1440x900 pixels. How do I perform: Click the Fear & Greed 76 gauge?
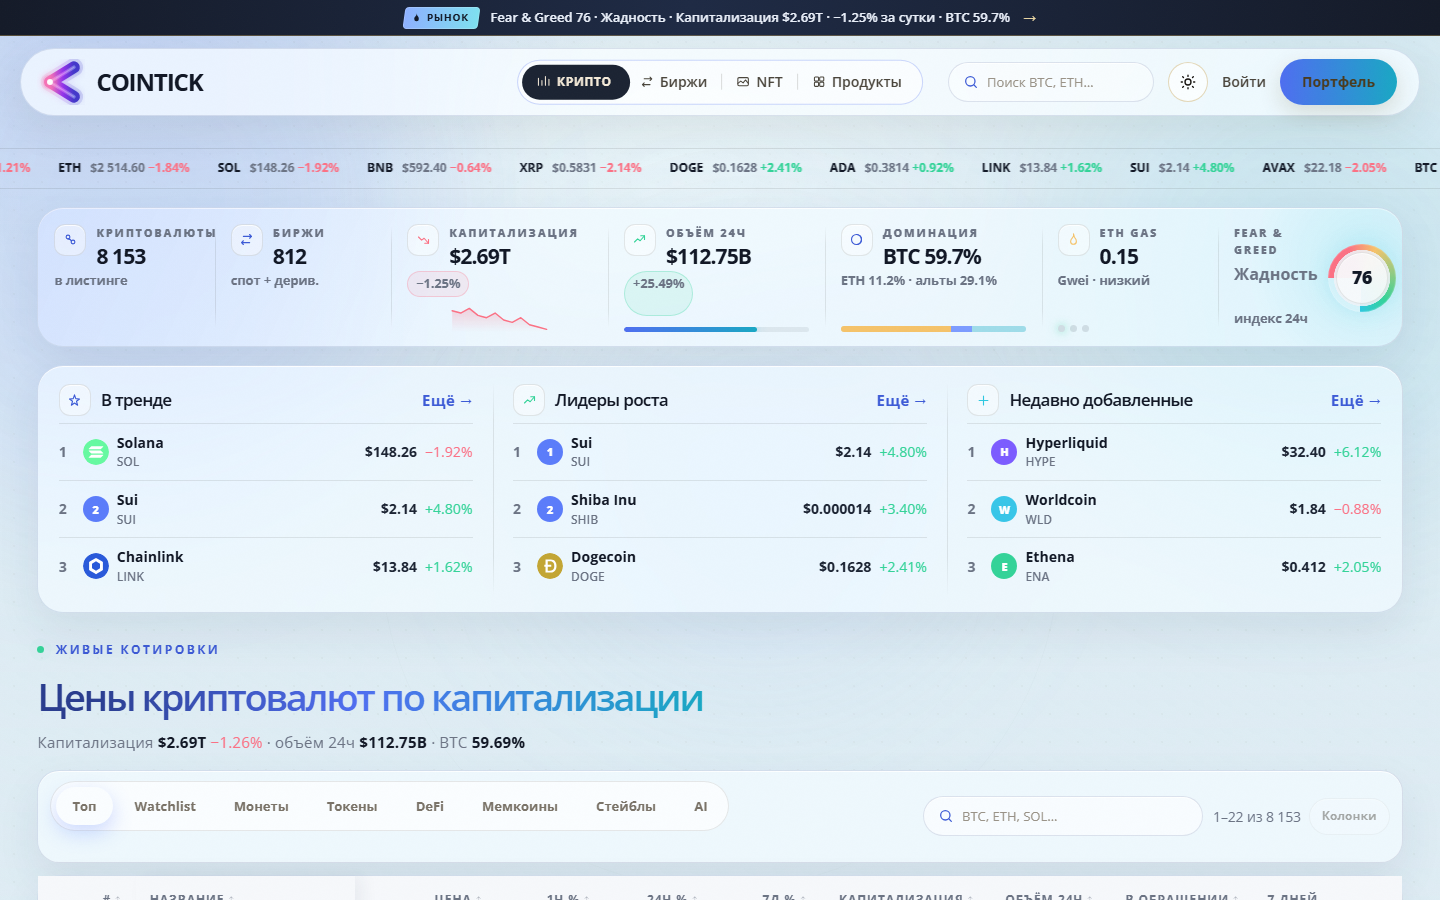coord(1361,277)
